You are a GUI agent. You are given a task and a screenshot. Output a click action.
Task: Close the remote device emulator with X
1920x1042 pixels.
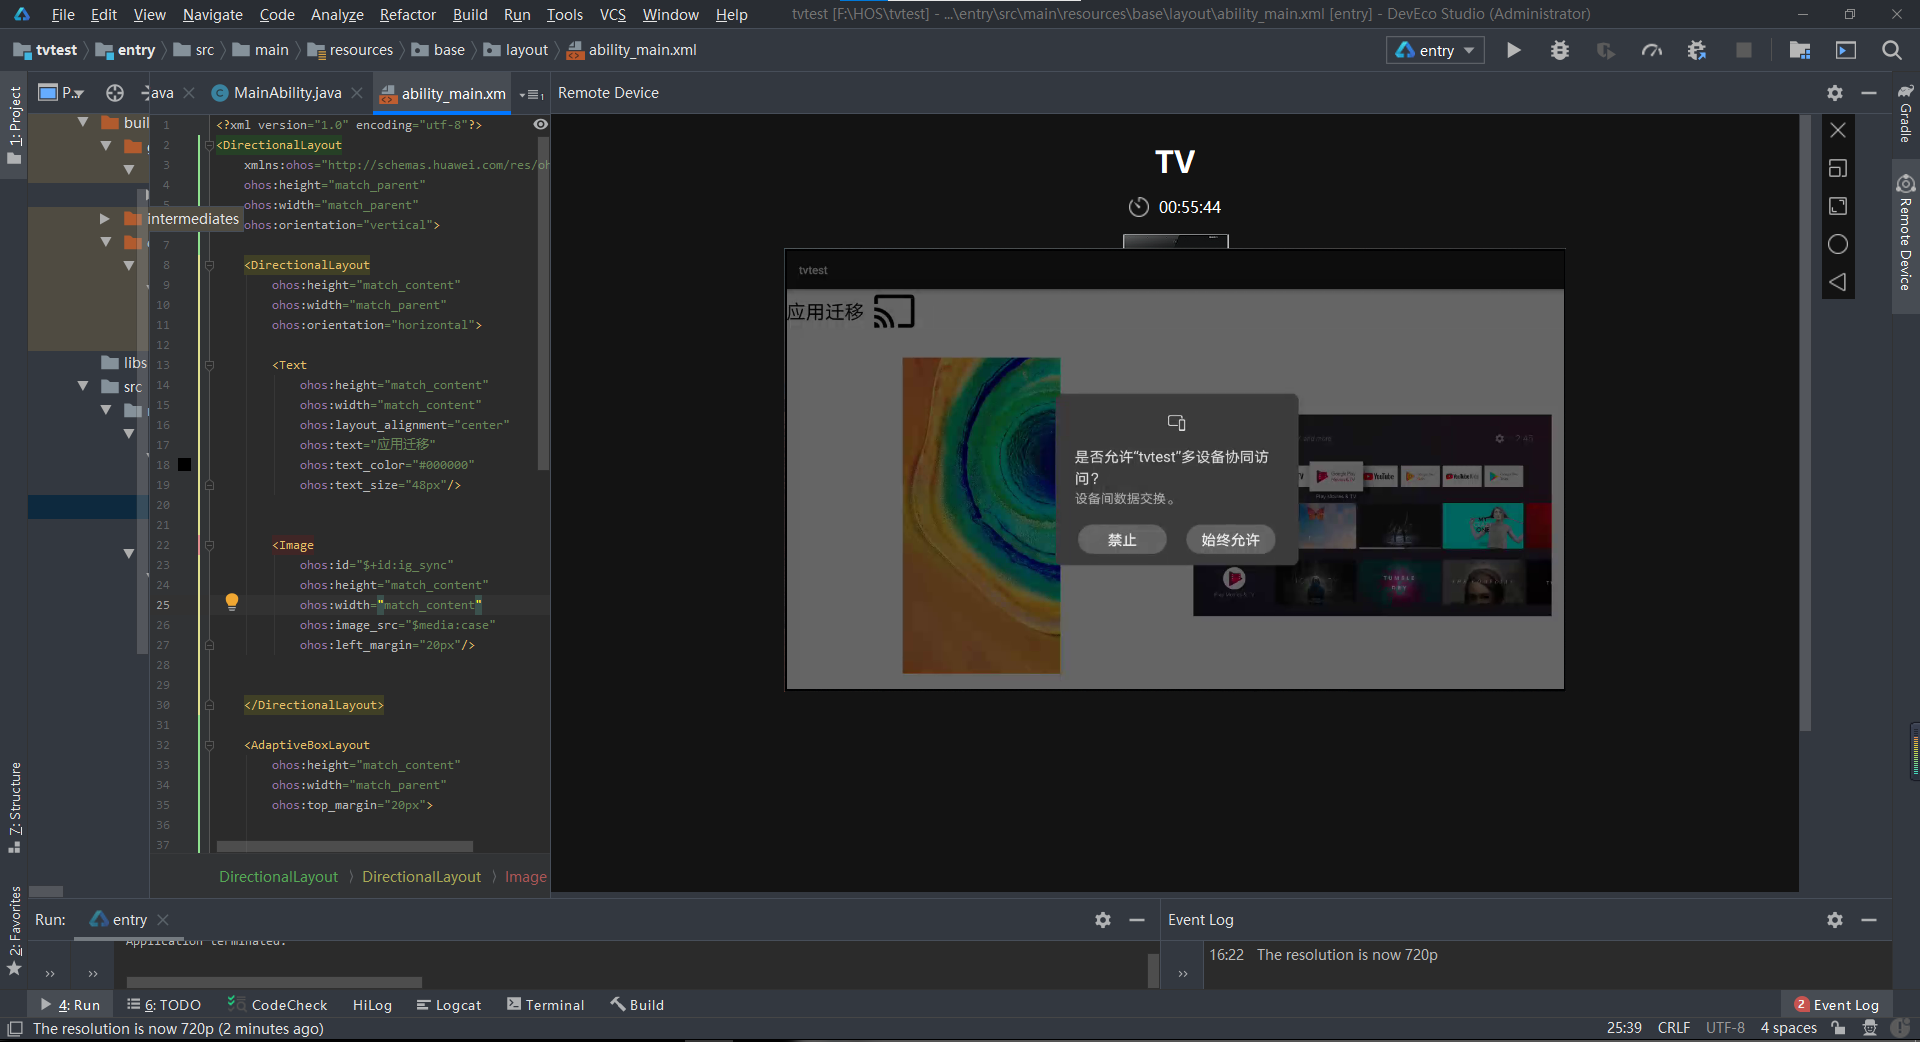[x=1838, y=130]
